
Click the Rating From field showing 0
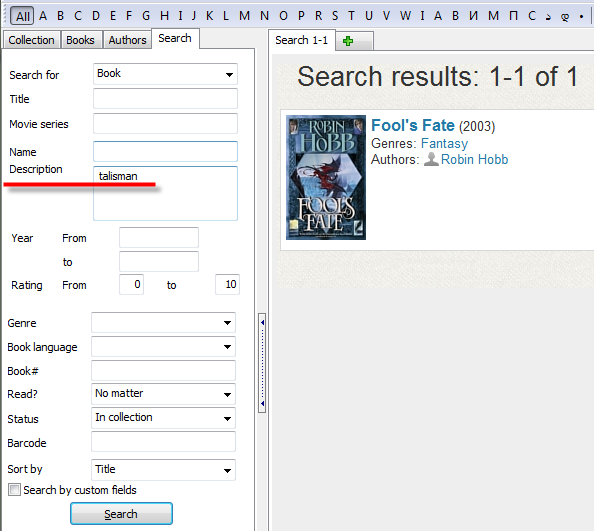pyautogui.click(x=131, y=284)
